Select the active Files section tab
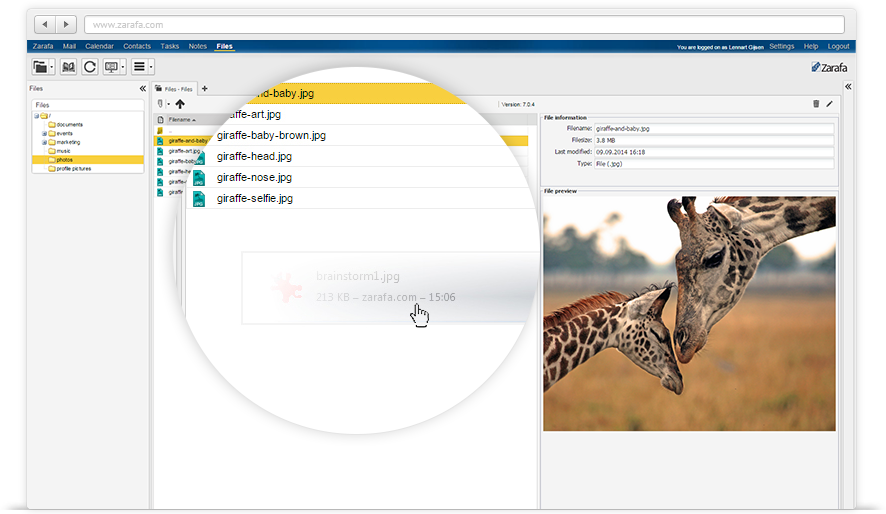Viewport: 886px width, 514px height. (224, 46)
